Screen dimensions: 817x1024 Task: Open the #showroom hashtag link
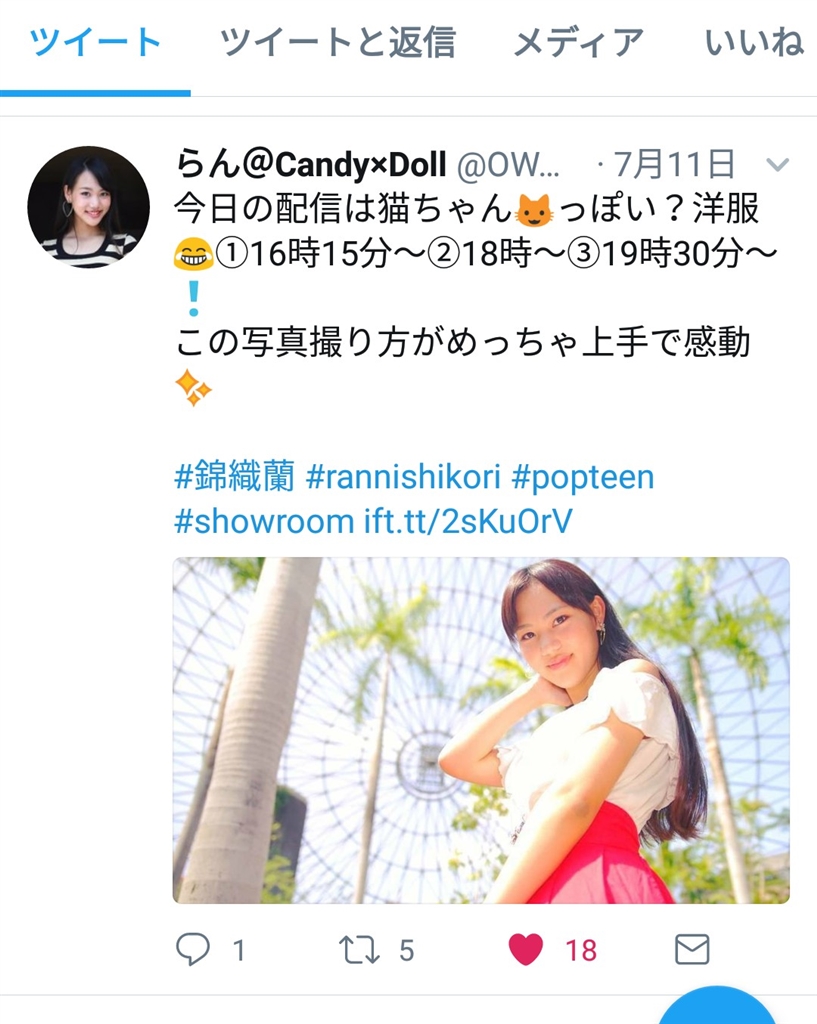click(x=264, y=521)
